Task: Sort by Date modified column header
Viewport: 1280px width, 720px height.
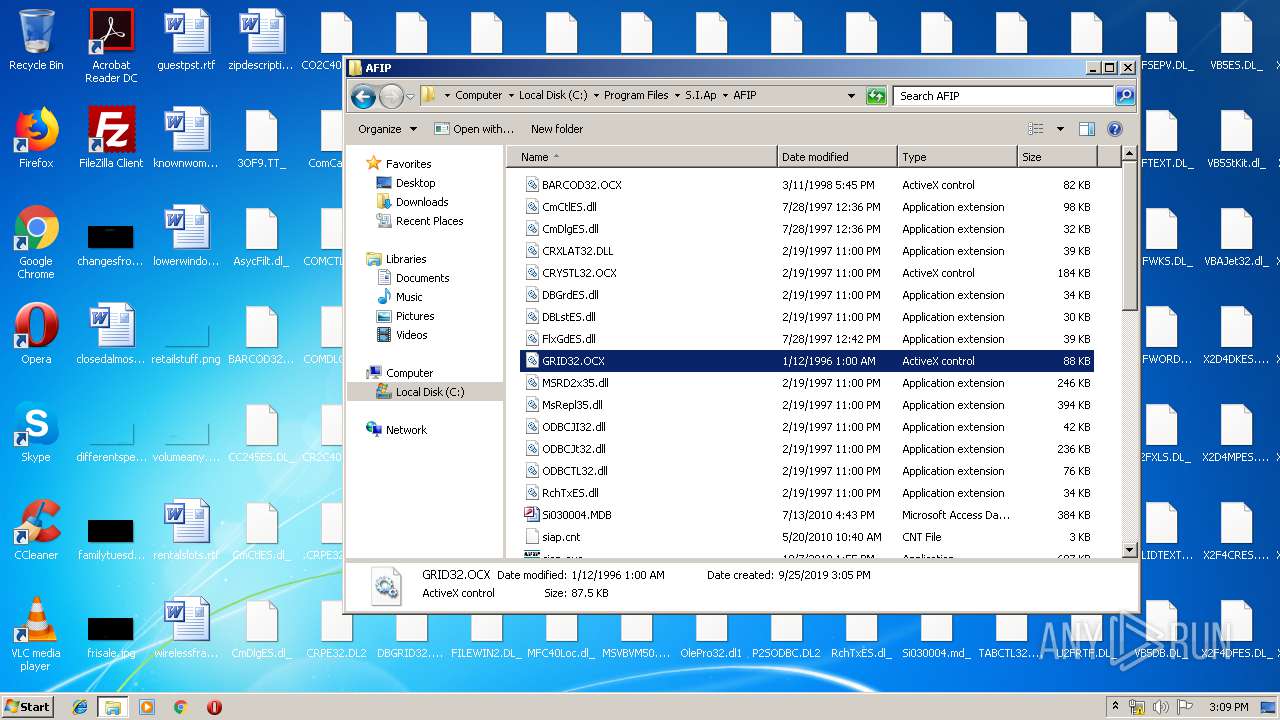Action: (837, 157)
